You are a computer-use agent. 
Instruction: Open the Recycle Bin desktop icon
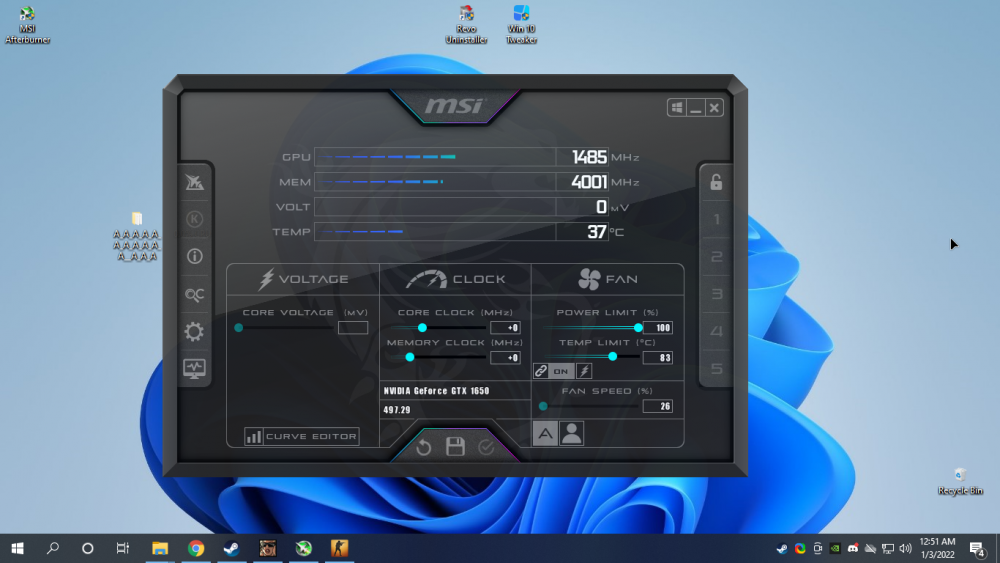[x=960, y=481]
